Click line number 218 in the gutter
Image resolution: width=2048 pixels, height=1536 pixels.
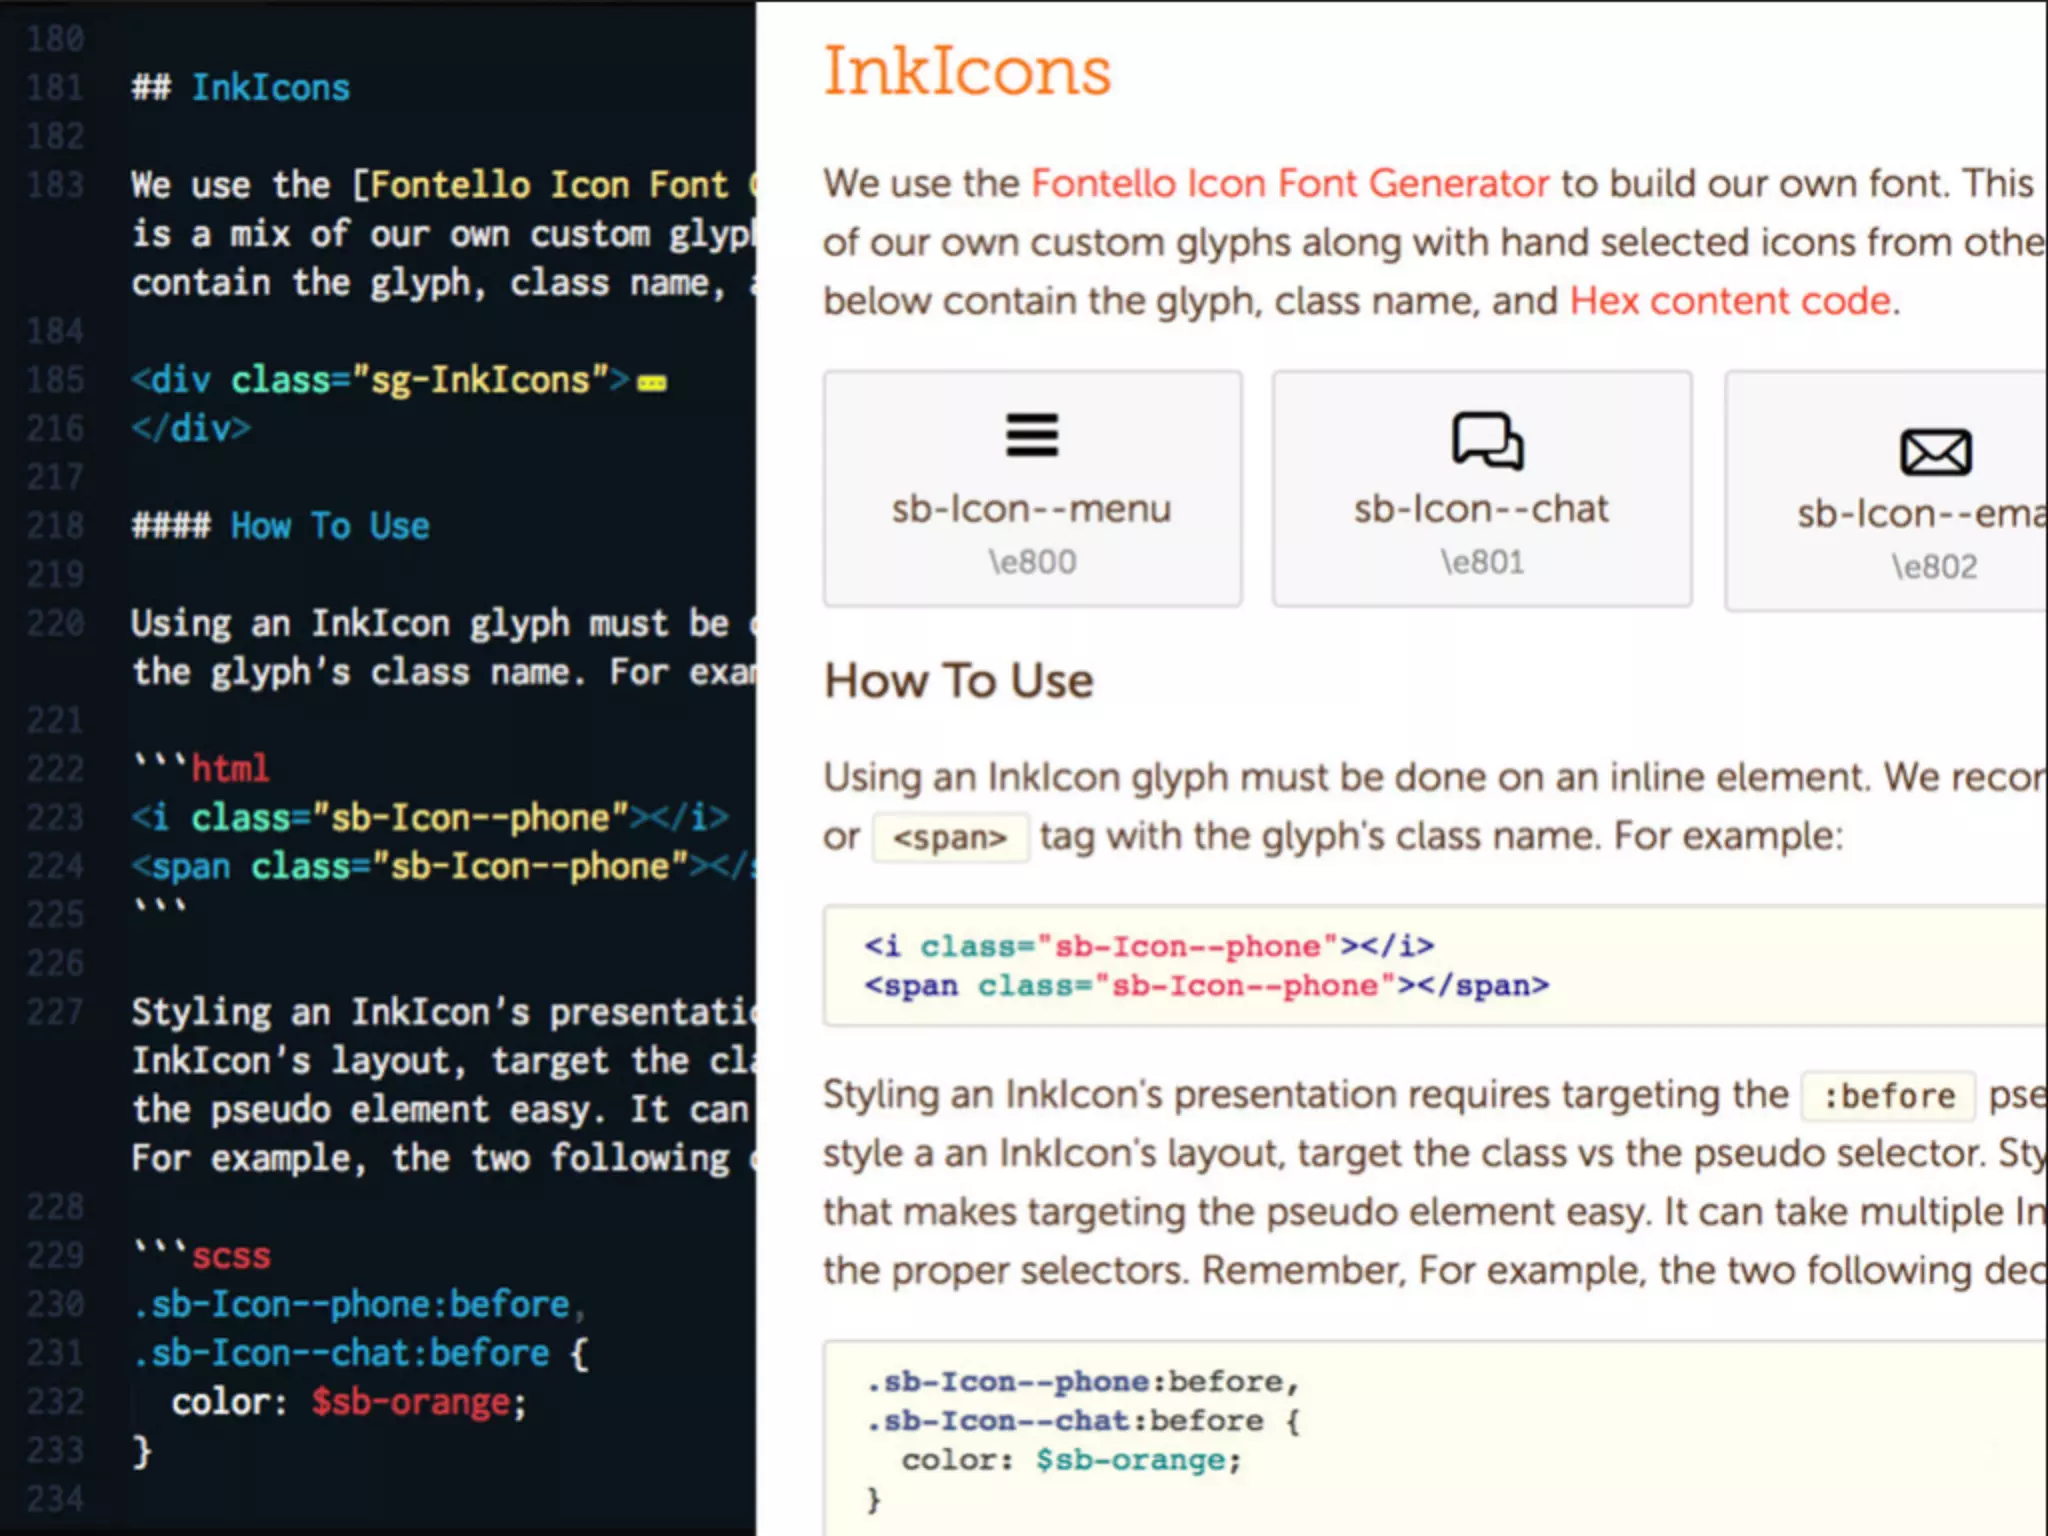pyautogui.click(x=55, y=526)
